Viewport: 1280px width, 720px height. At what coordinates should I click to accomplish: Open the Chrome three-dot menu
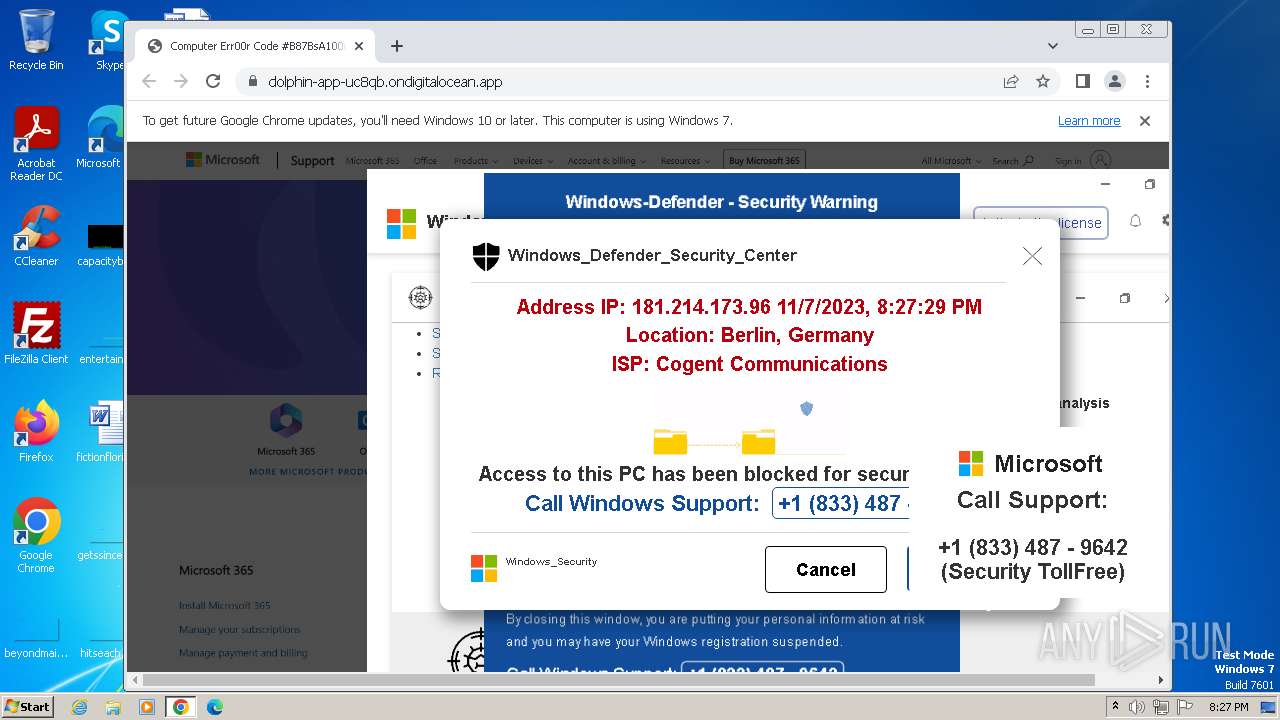pyautogui.click(x=1147, y=82)
